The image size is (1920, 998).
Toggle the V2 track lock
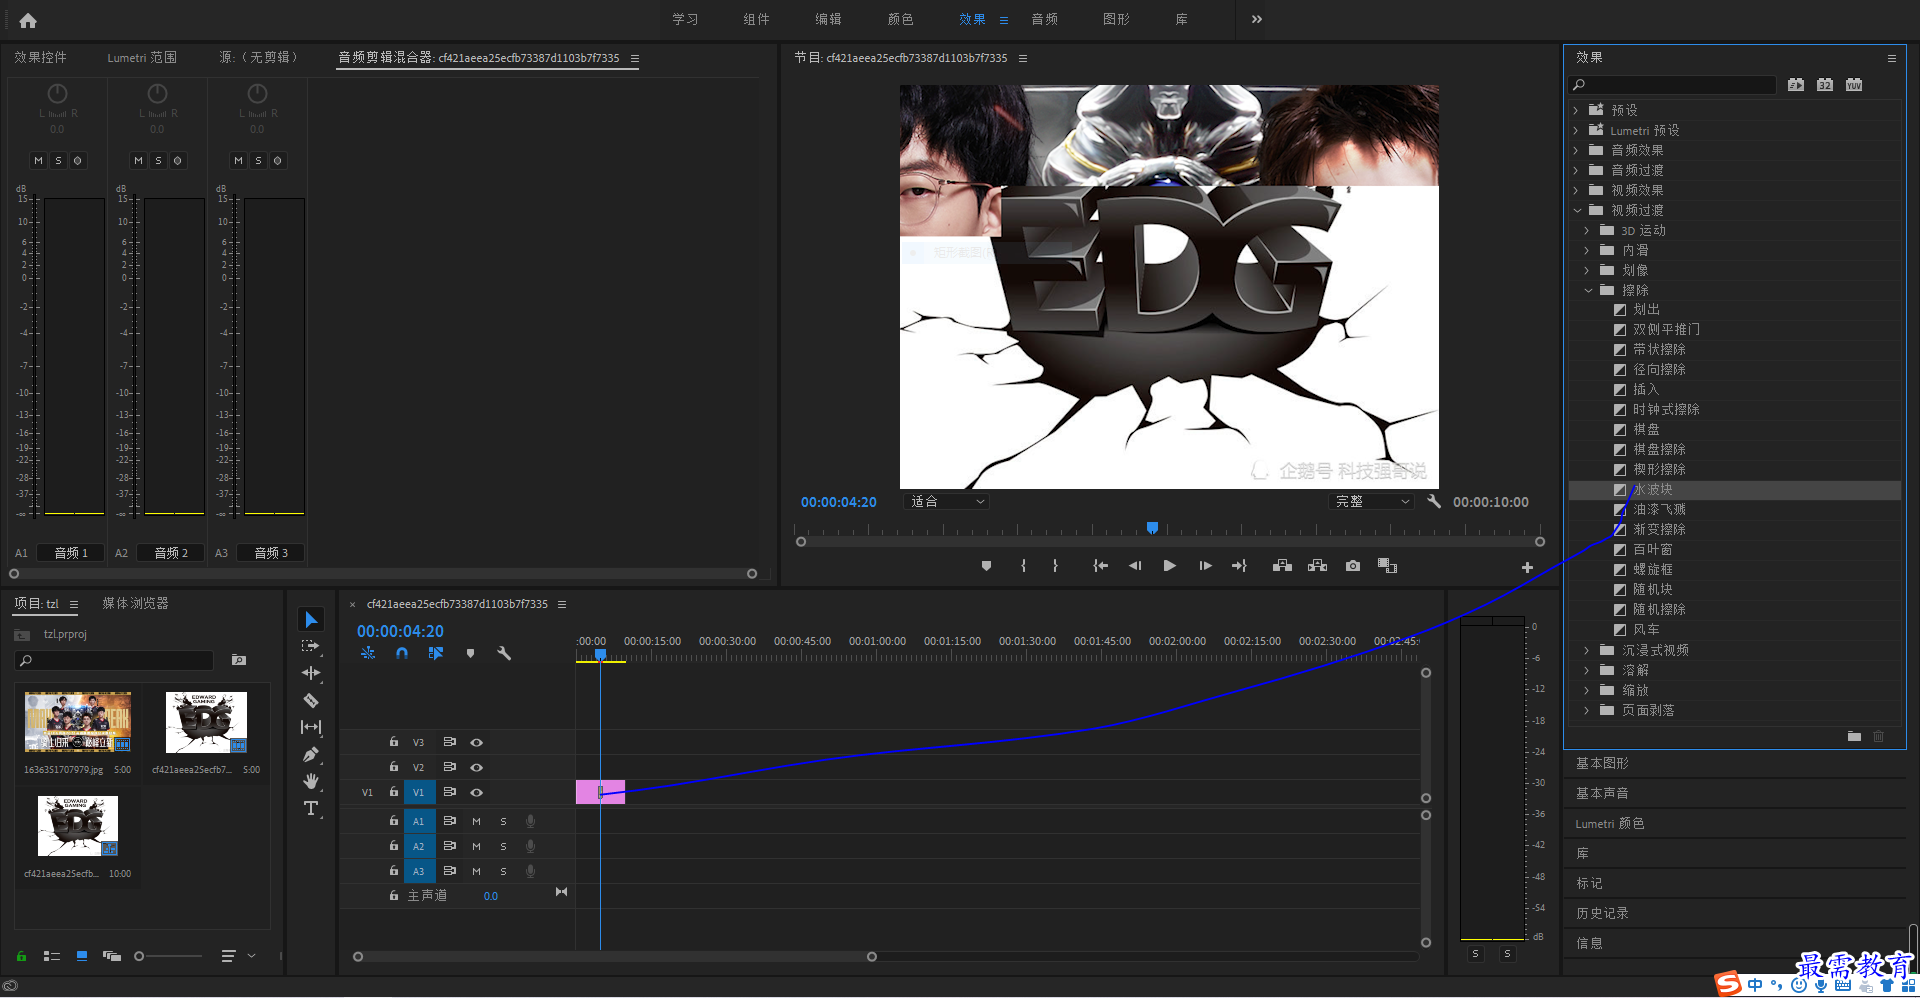click(x=394, y=767)
